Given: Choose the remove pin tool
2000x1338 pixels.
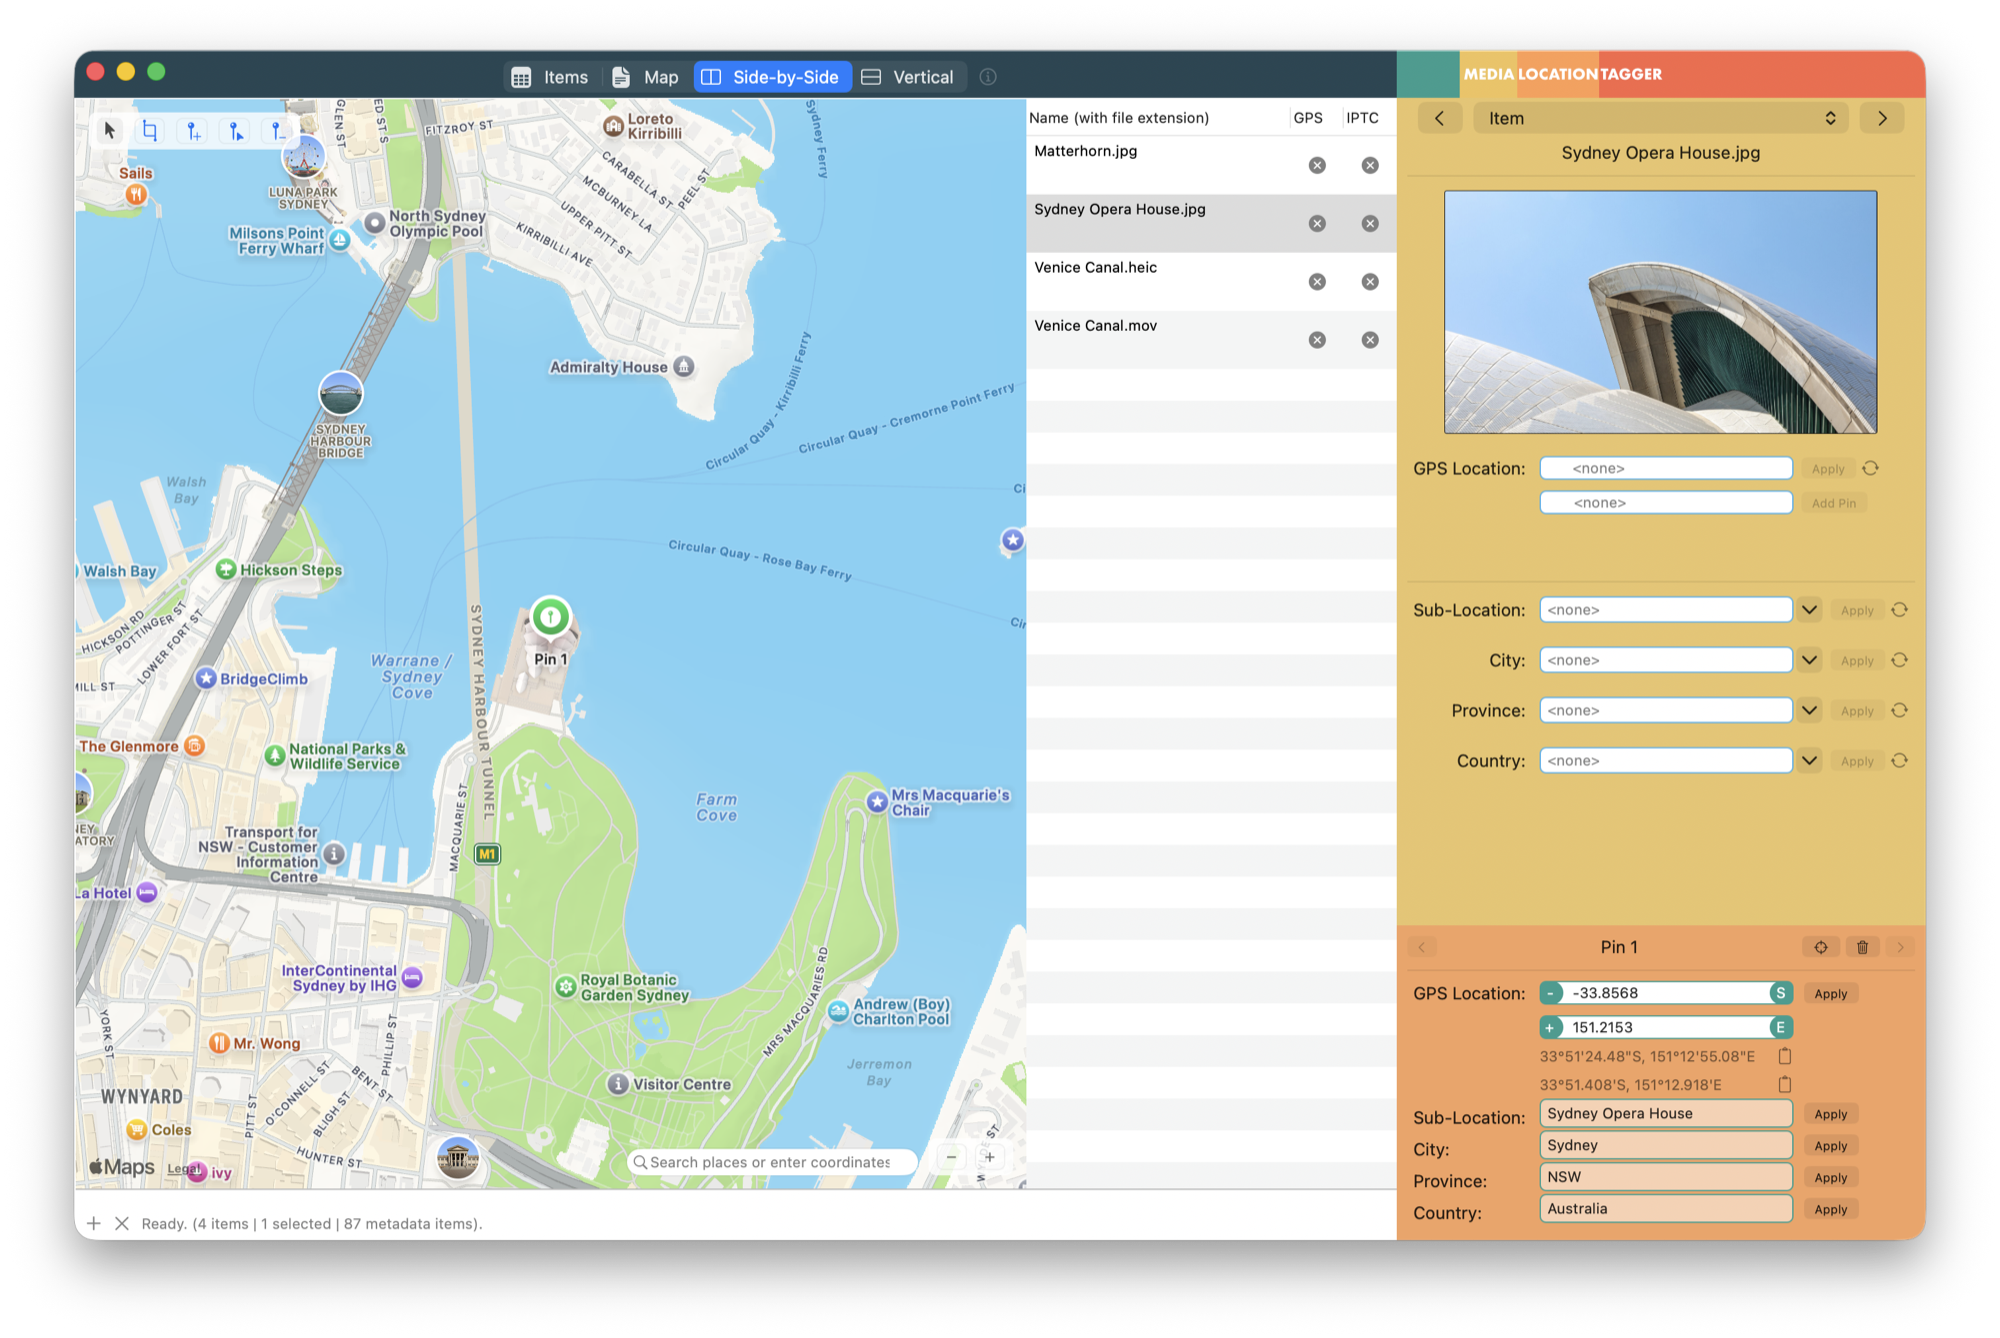Looking at the screenshot, I should pyautogui.click(x=277, y=130).
